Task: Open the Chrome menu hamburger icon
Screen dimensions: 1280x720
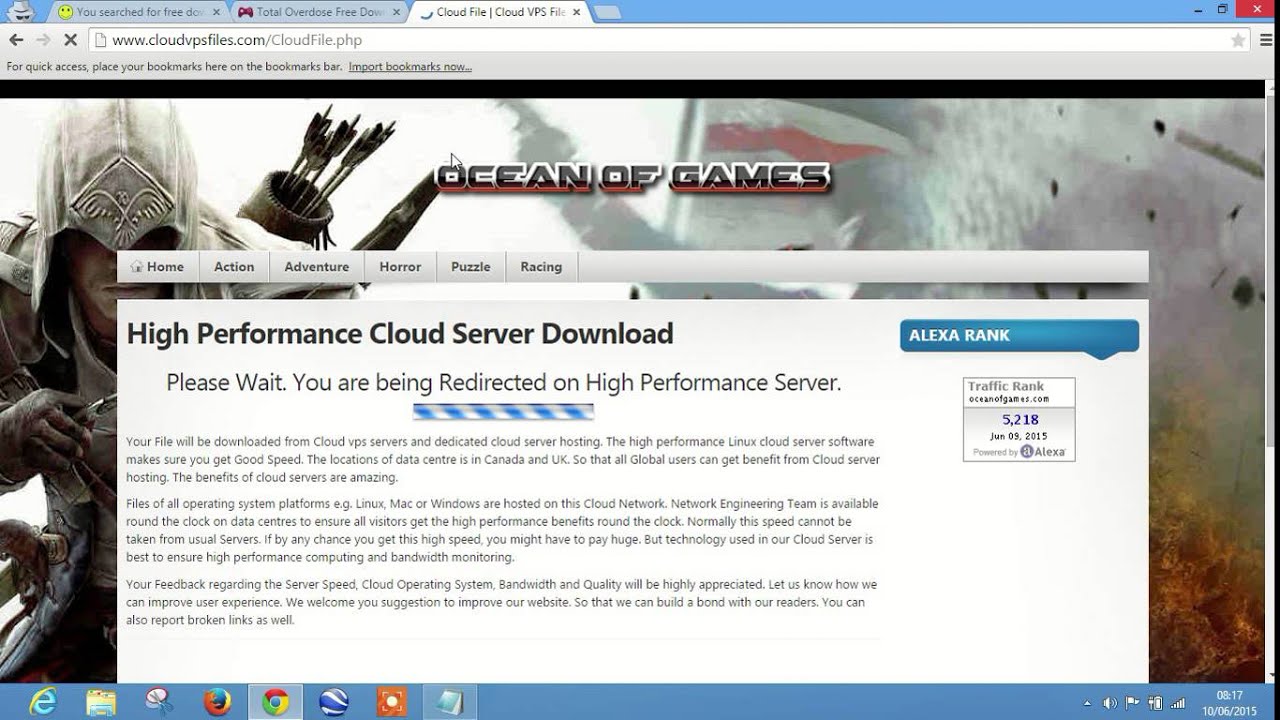Action: [1265, 41]
